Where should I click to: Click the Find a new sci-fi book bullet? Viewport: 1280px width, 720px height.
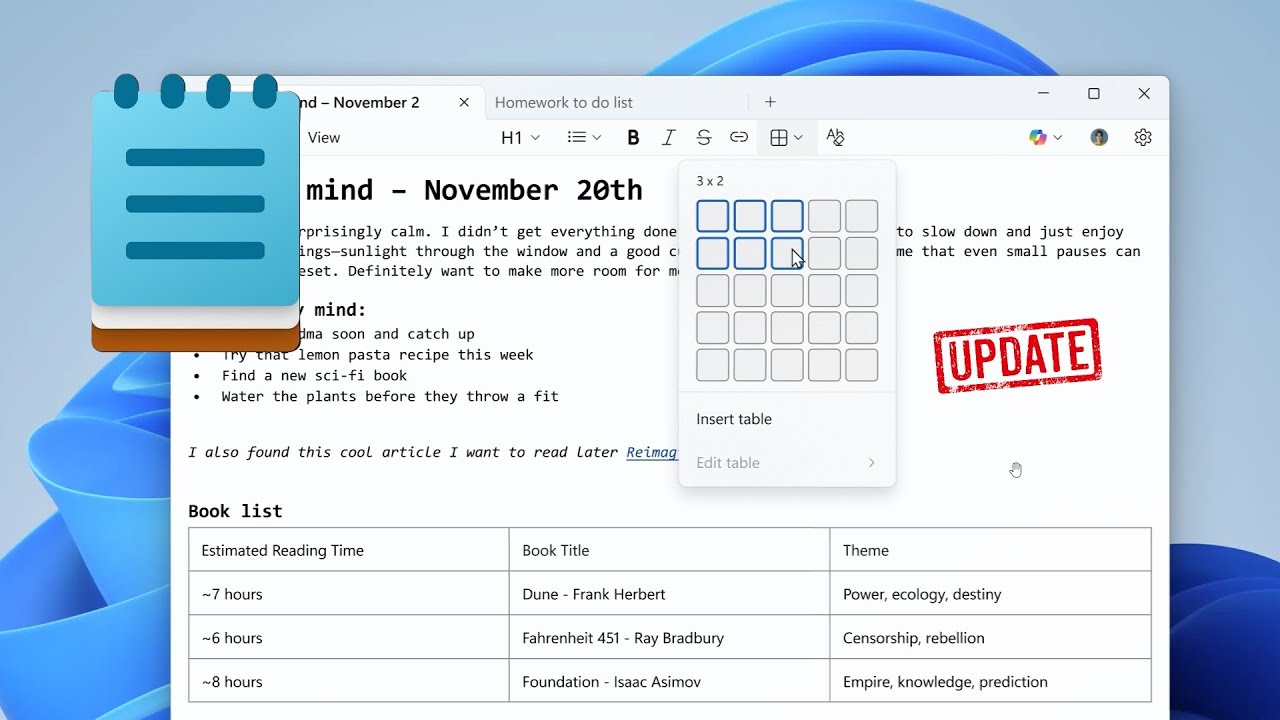(314, 376)
